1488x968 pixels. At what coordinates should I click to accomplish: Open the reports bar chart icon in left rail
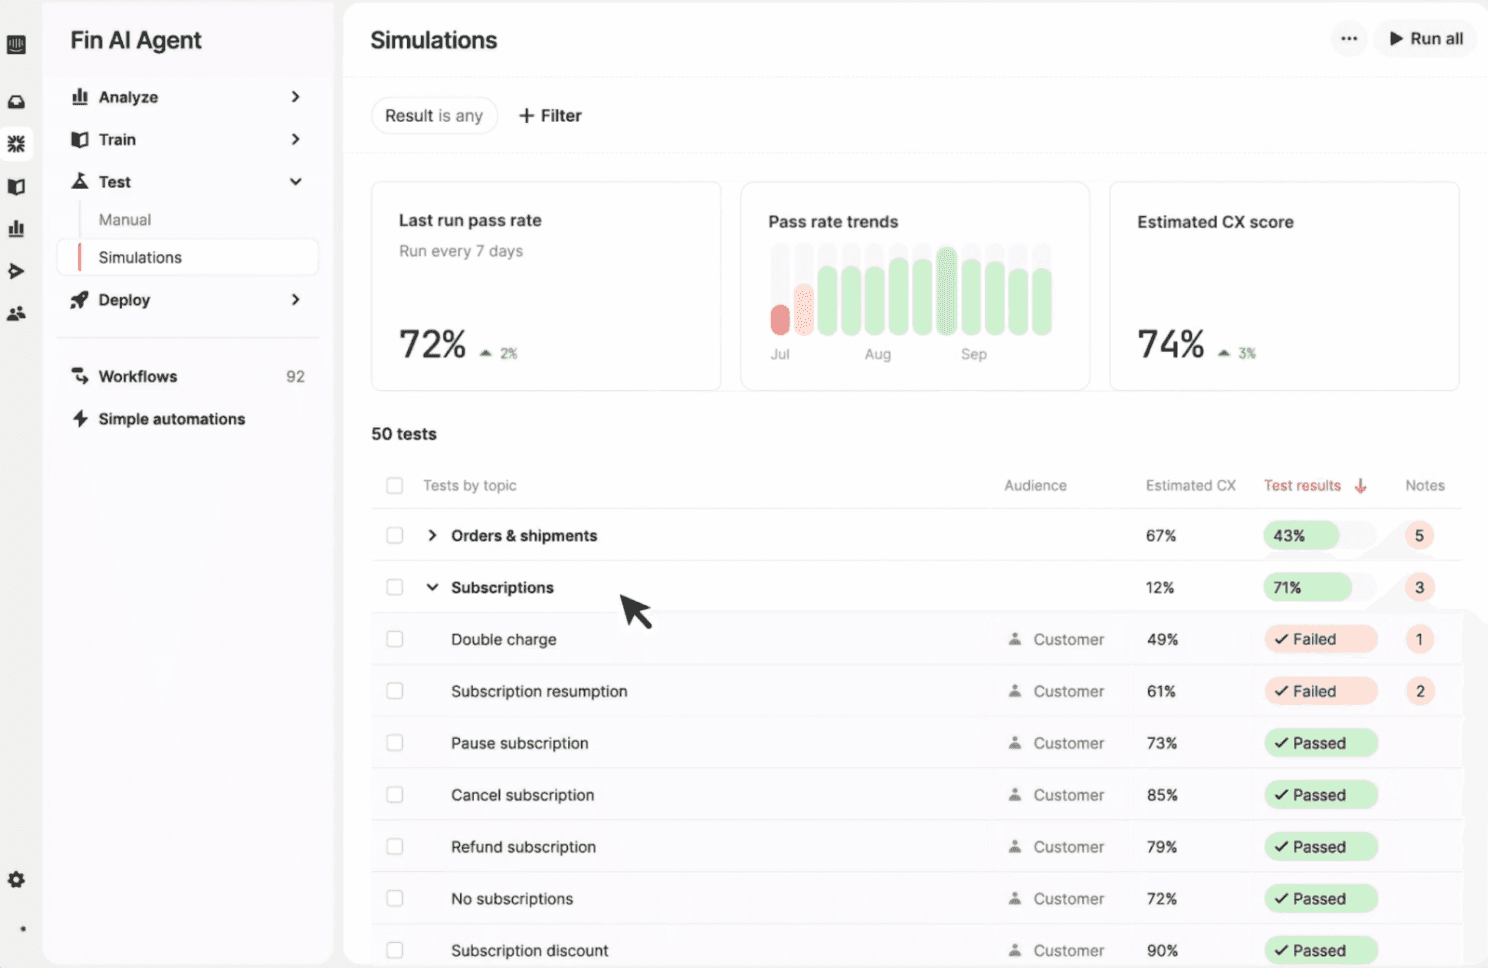[16, 229]
